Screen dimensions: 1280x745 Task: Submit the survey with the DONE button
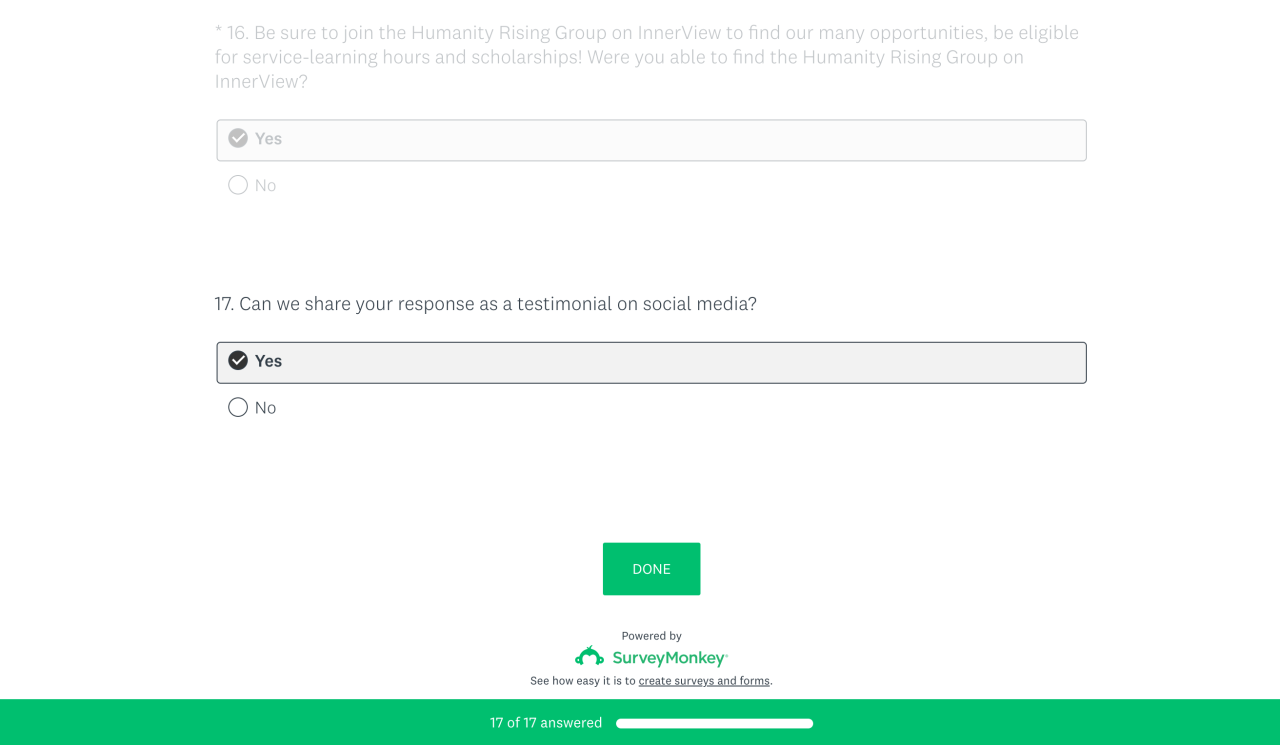[x=651, y=569]
